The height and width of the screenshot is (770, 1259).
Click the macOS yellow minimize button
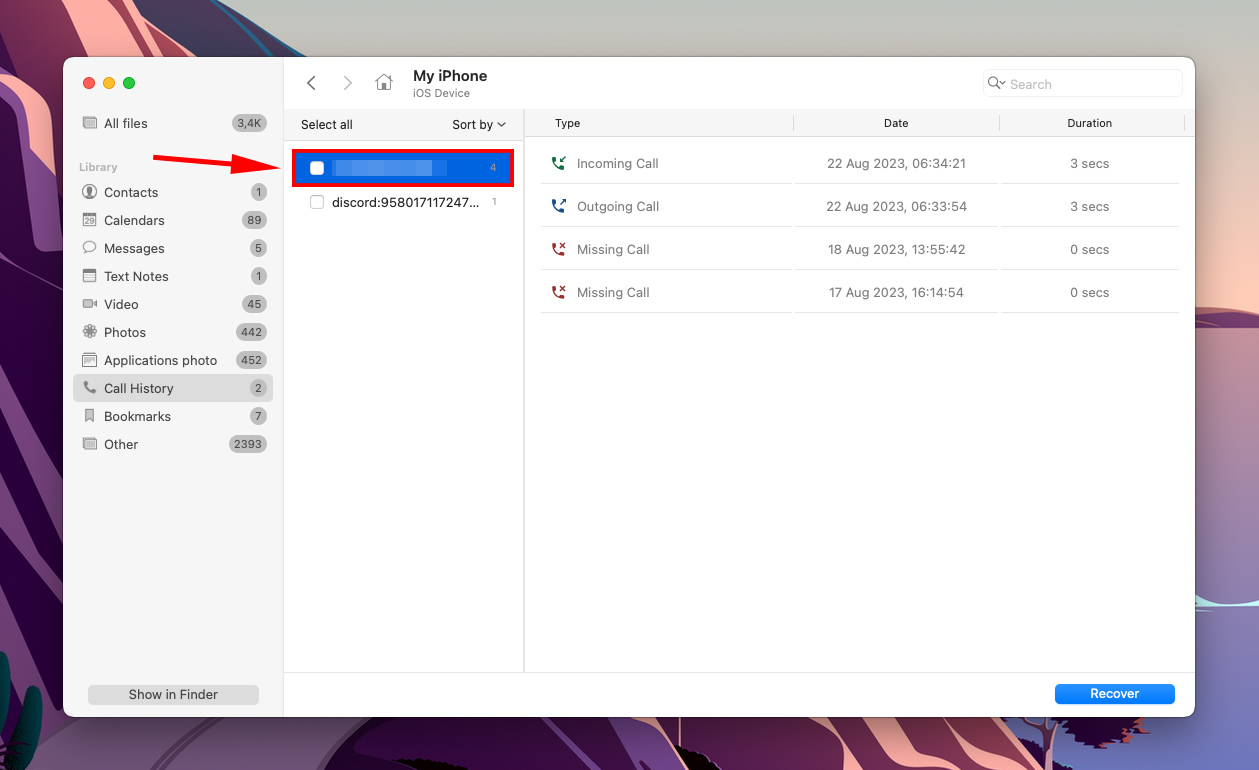pos(109,83)
